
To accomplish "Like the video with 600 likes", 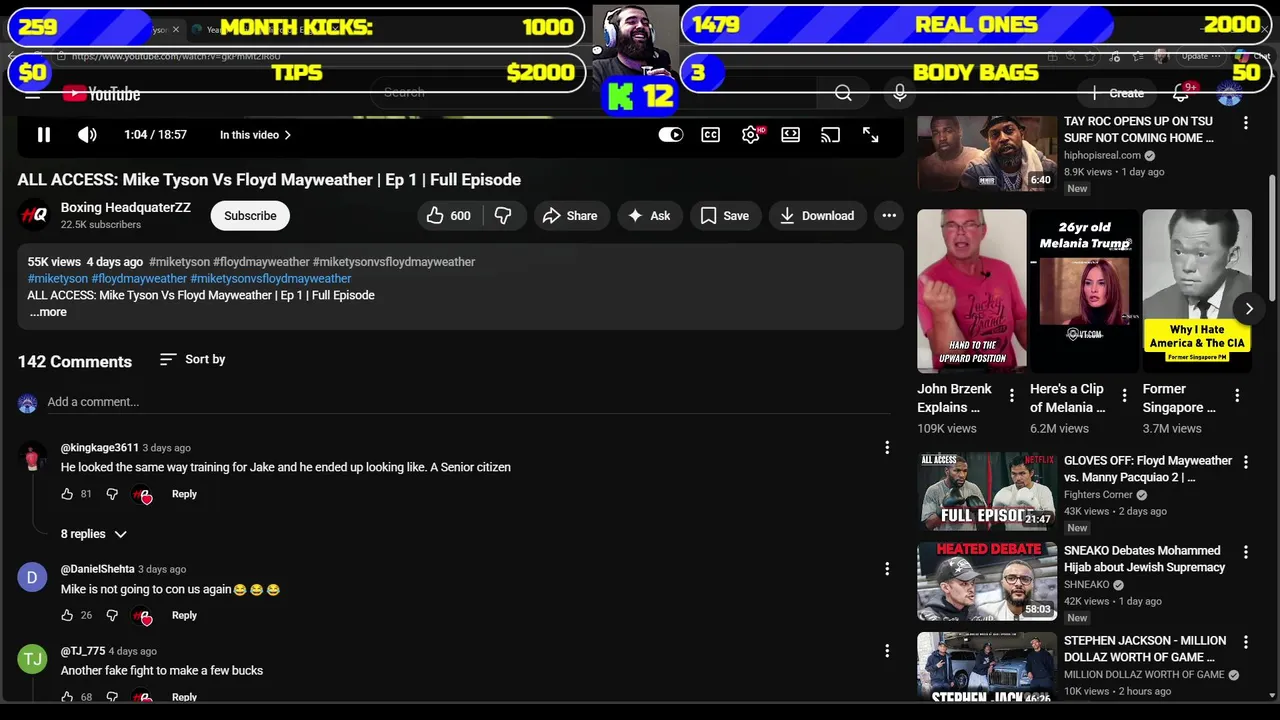I will click(x=449, y=216).
